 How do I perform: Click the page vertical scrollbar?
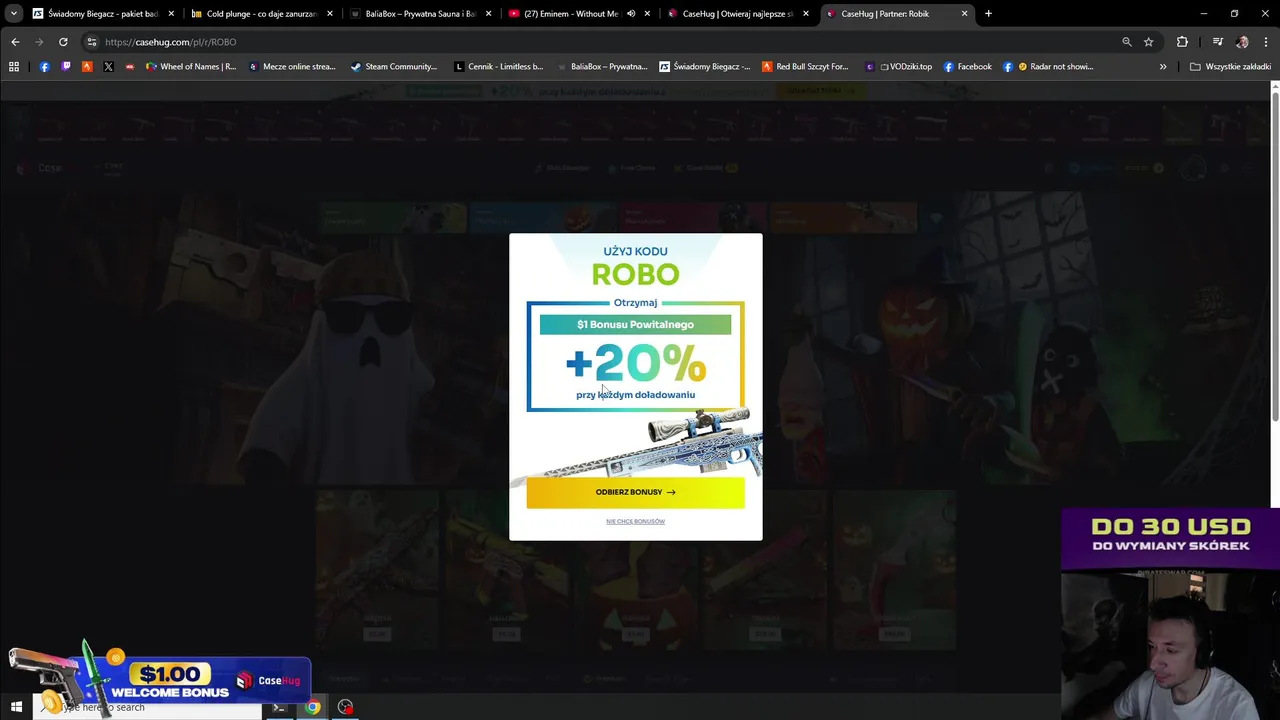[x=1275, y=256]
